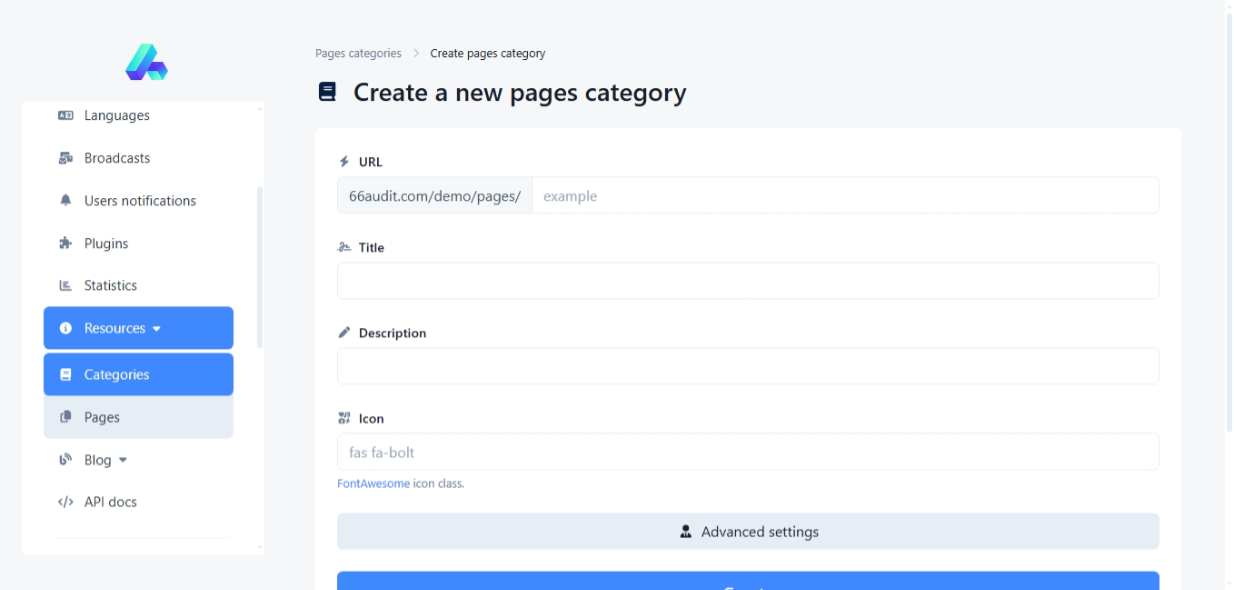Click the API docs code icon

(66, 502)
